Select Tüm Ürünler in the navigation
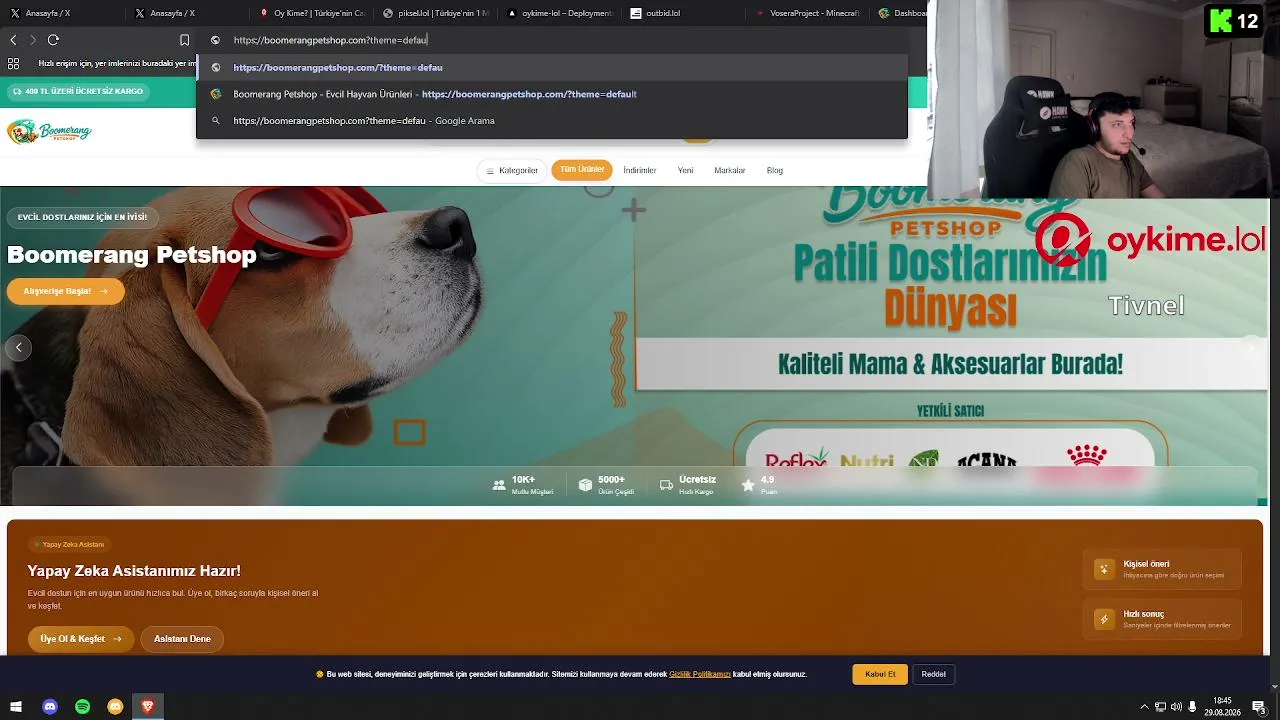This screenshot has height=720, width=1280. pos(582,170)
